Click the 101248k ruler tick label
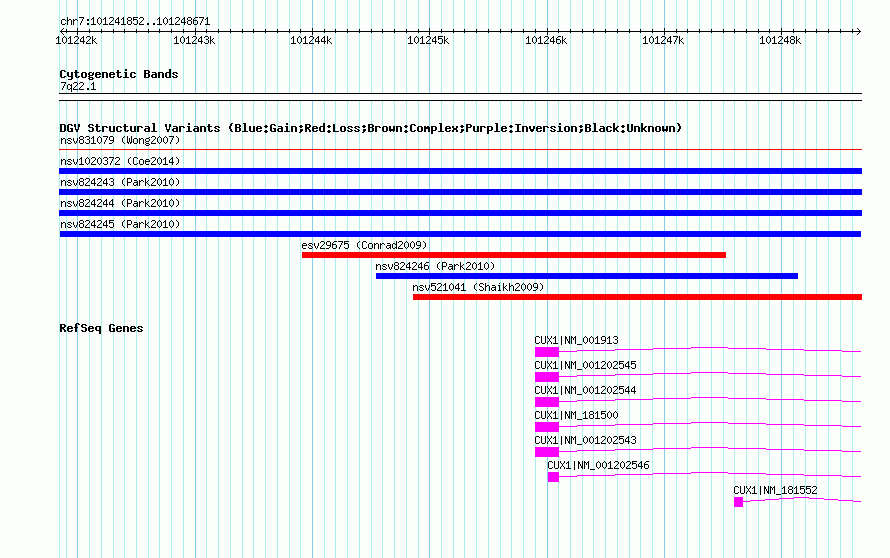The image size is (890, 558). pos(780,40)
